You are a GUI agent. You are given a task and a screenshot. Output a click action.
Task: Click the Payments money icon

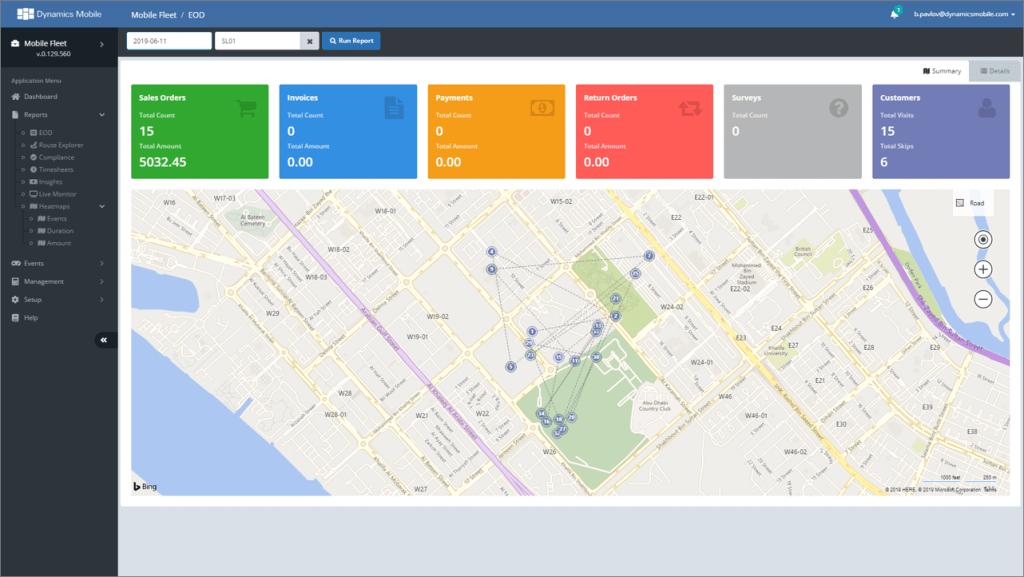[542, 108]
